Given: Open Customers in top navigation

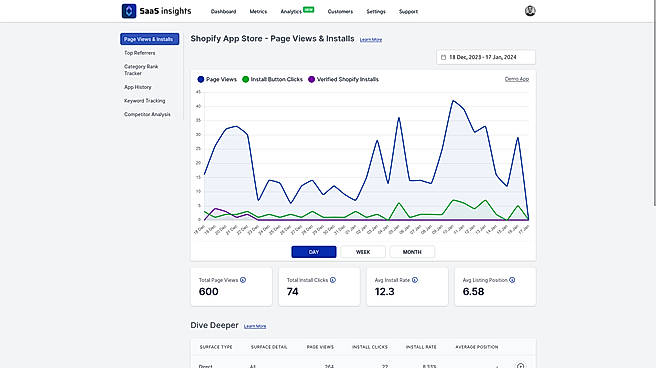Looking at the screenshot, I should (340, 12).
